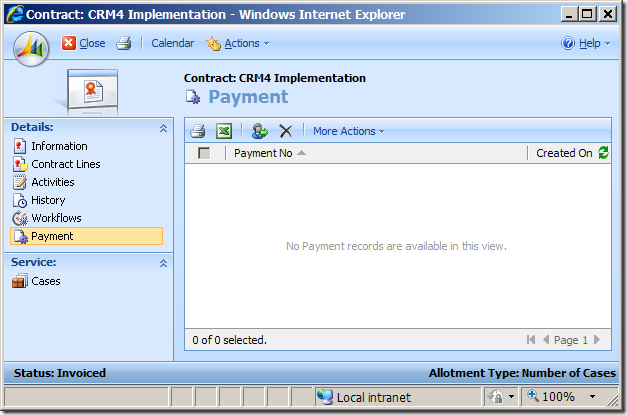Click "No Payment records are available" message
The width and height of the screenshot is (627, 415).
pos(396,246)
